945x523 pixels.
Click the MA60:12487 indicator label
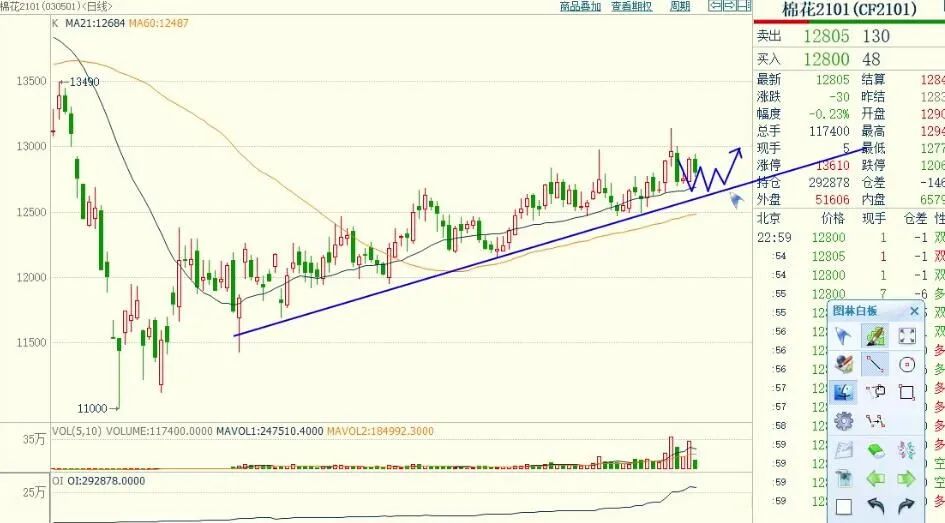[159, 23]
